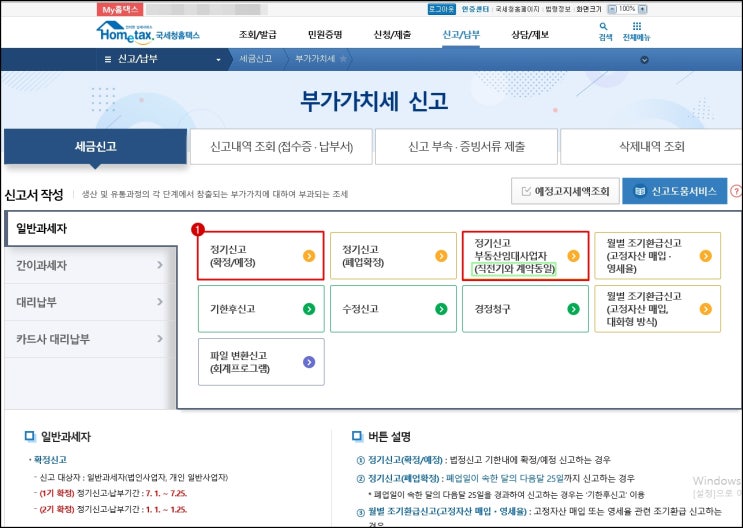Screen dimensions: 743x528
Task: Click hamburger icon beside 신고/납부
Action: click(x=108, y=59)
